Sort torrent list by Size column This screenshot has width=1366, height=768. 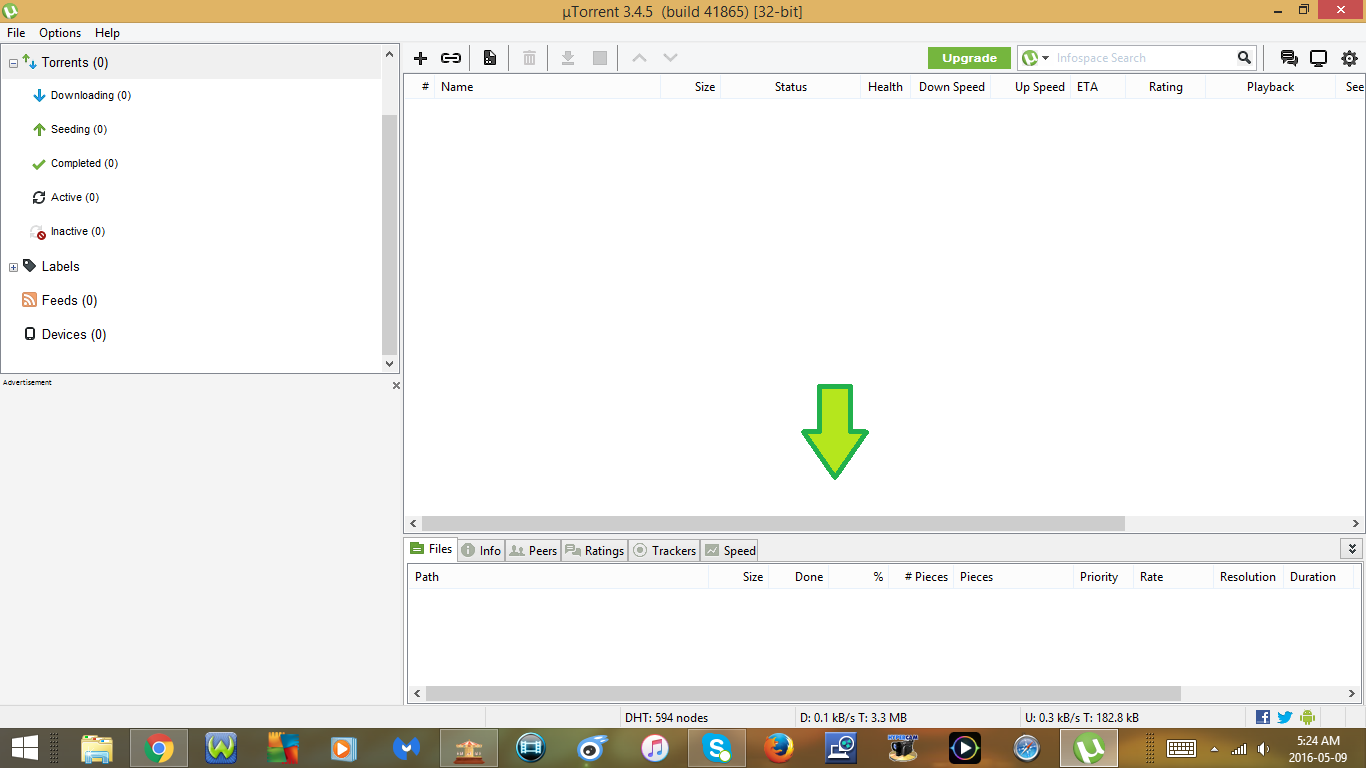coord(691,87)
